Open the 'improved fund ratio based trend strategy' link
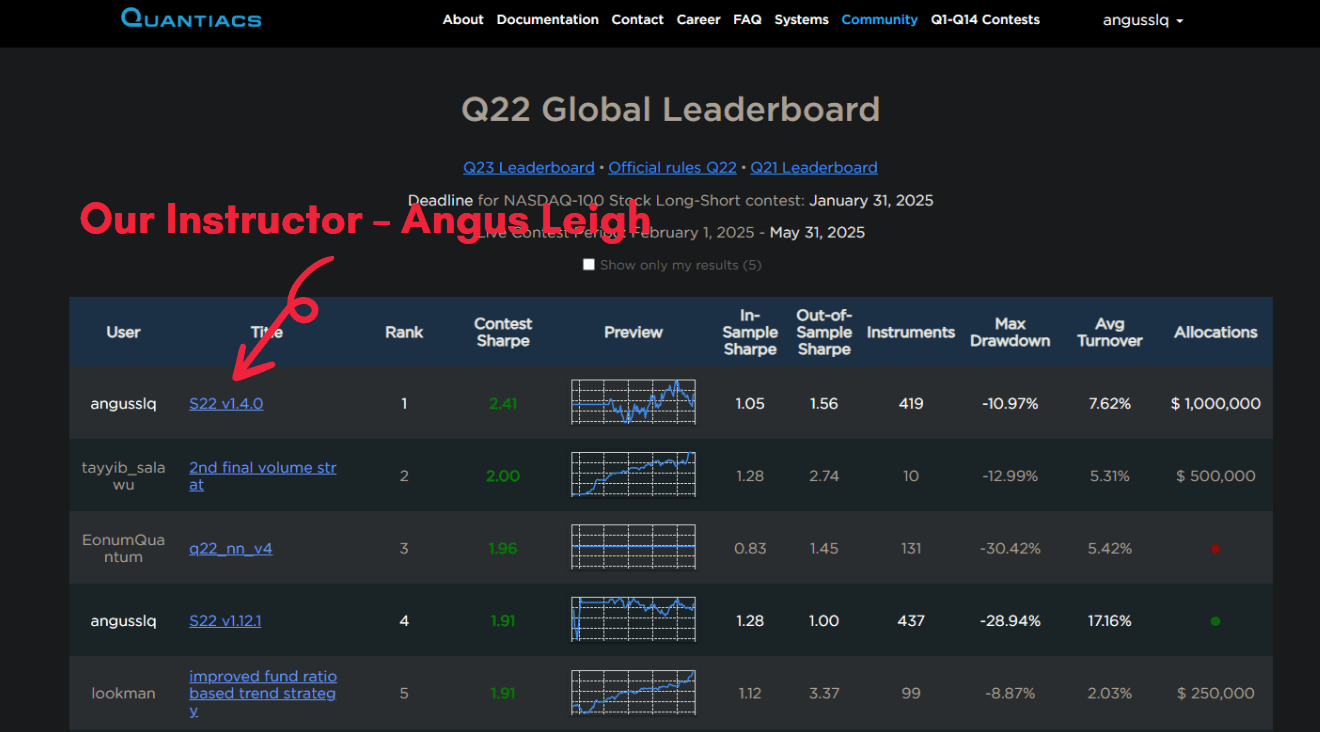Viewport: 1320px width, 732px height. (263, 693)
